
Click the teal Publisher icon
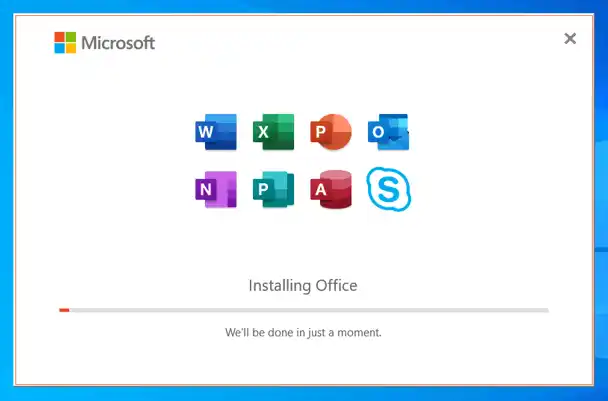(273, 189)
